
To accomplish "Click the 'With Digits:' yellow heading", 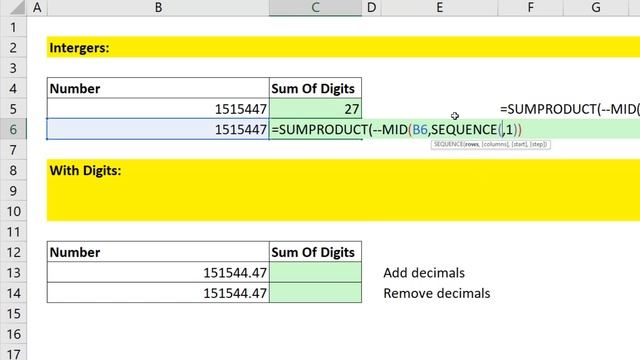I will click(343, 190).
